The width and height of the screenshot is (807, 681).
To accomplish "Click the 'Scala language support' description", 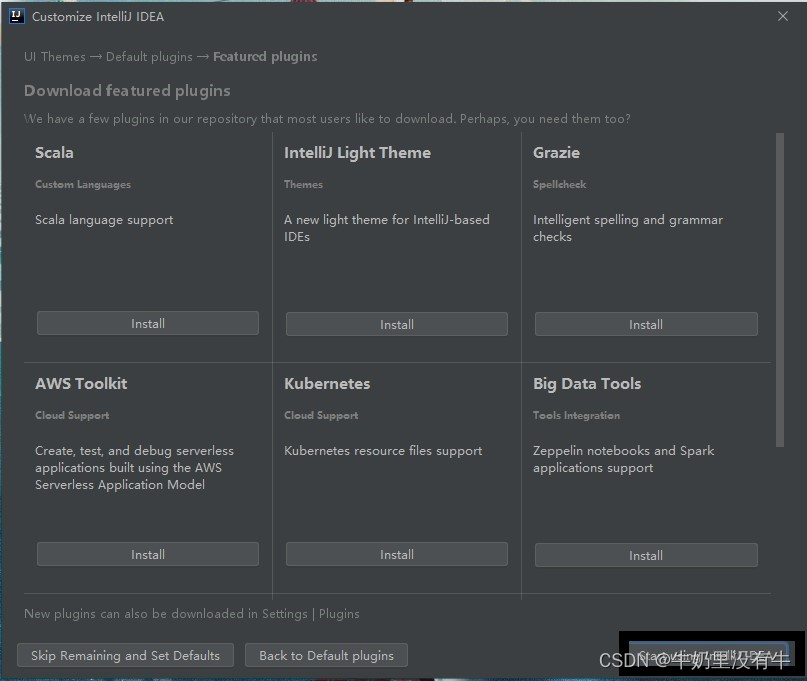I will (x=104, y=220).
